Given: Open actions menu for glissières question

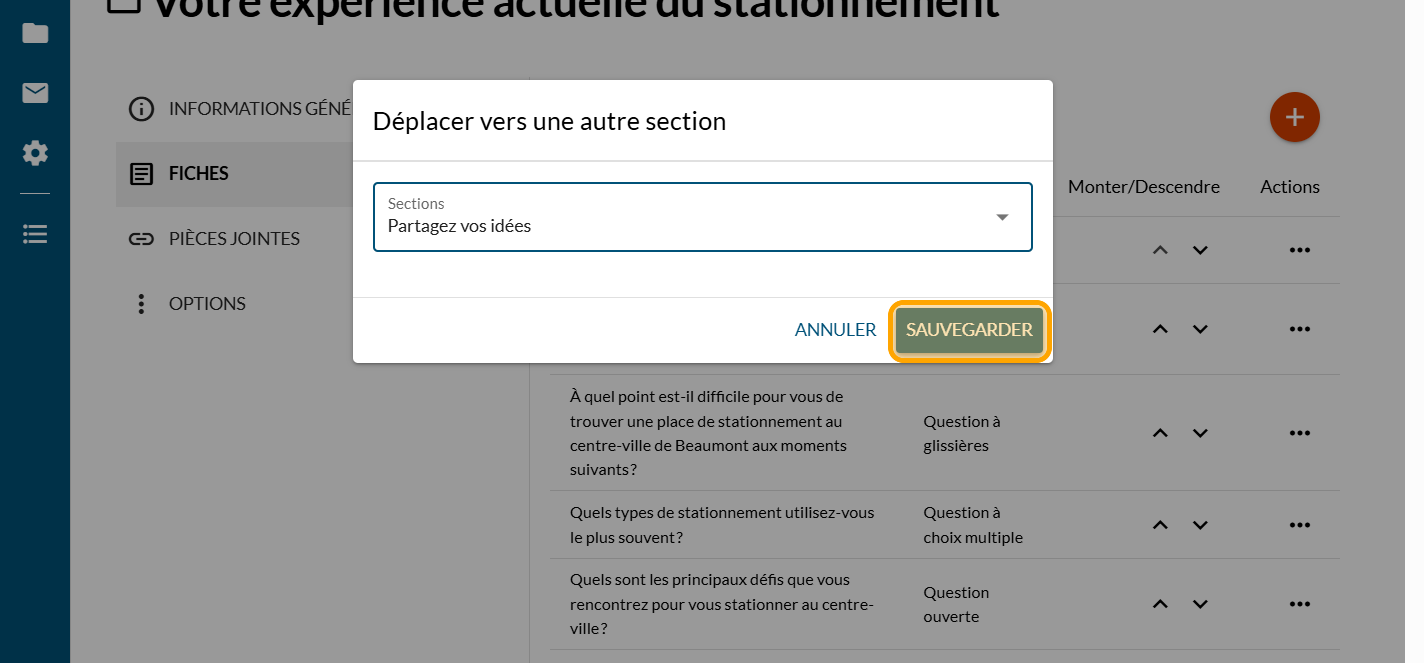Looking at the screenshot, I should click(1299, 433).
